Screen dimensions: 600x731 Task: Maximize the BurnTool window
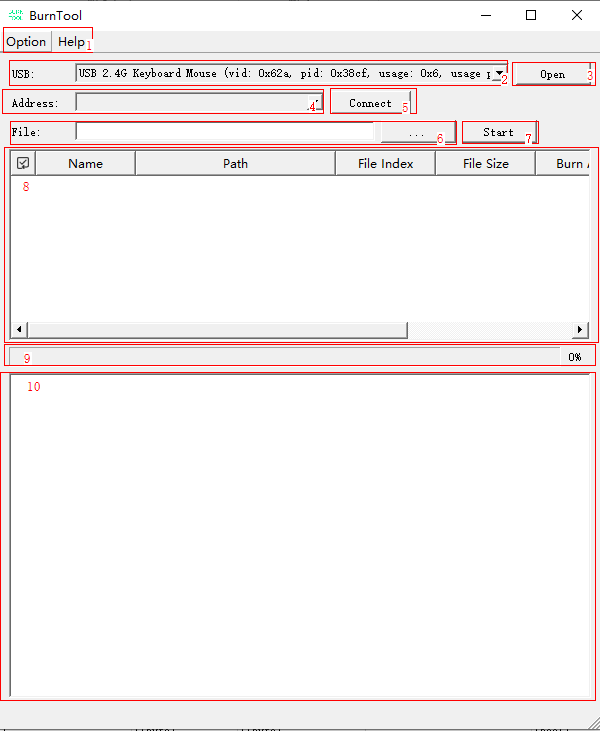(531, 15)
